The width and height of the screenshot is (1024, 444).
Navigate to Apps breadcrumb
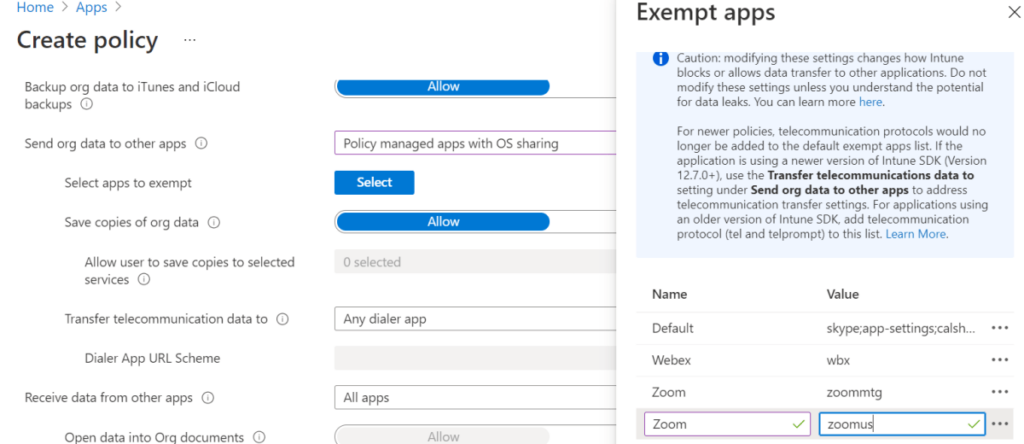[x=91, y=8]
